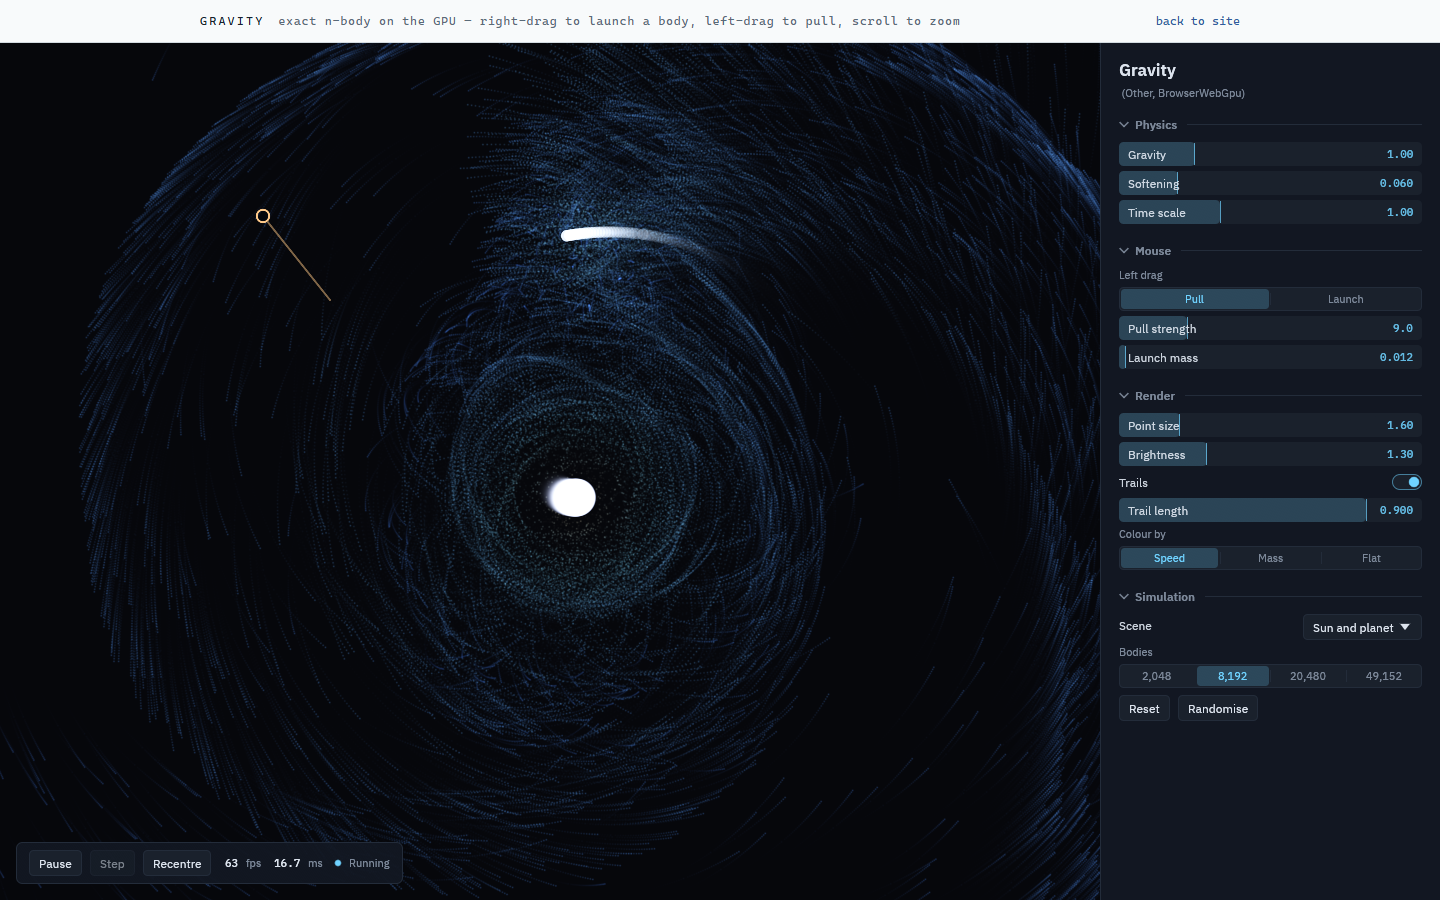
Task: Click the Pause button
Action: 55,863
